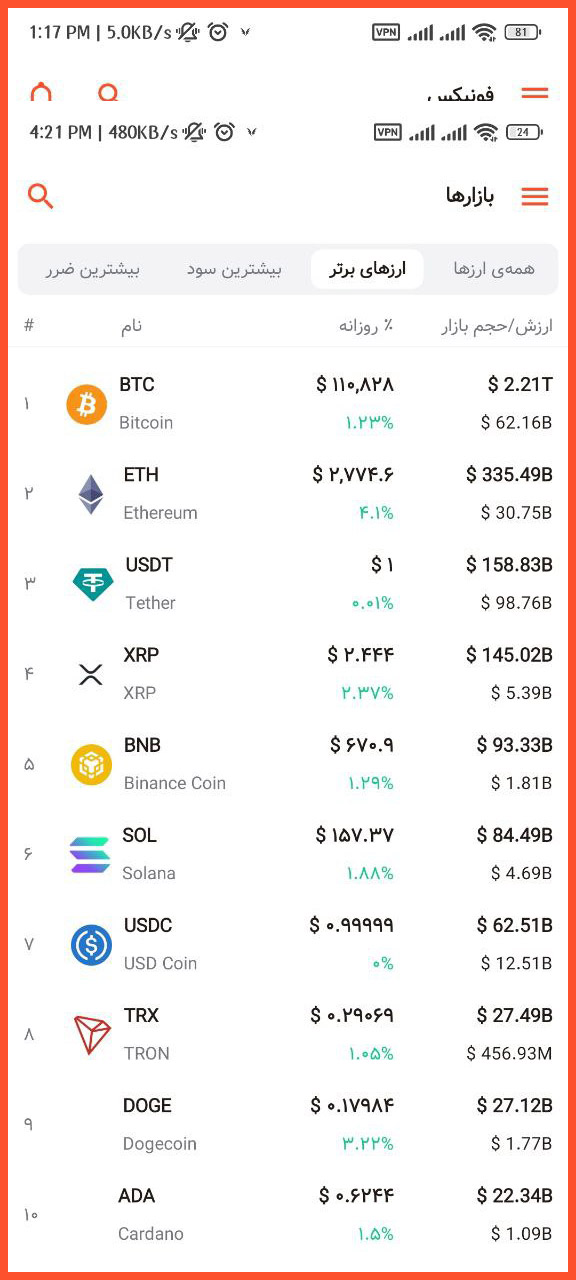Tap the Tether green logo
Image resolution: width=576 pixels, height=1280 pixels.
pos(93,584)
